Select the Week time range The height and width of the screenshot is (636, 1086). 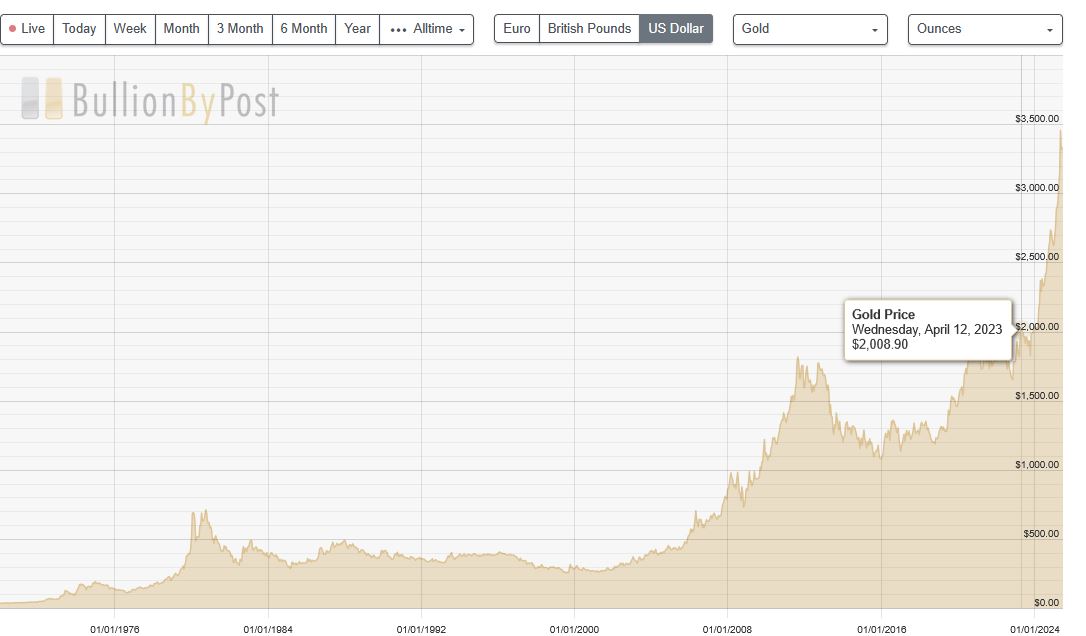click(130, 29)
